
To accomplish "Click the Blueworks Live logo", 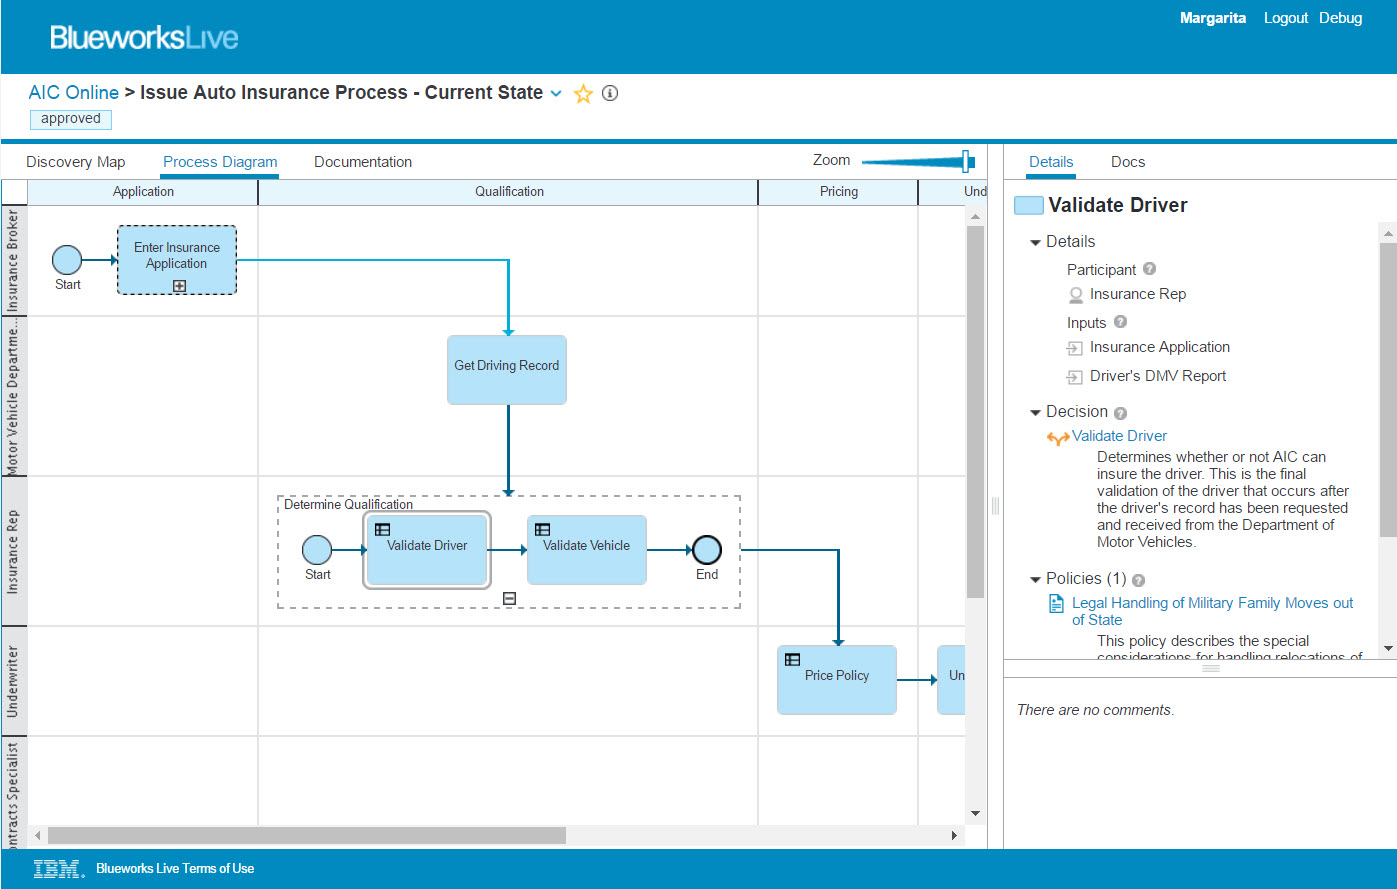I will 144,38.
